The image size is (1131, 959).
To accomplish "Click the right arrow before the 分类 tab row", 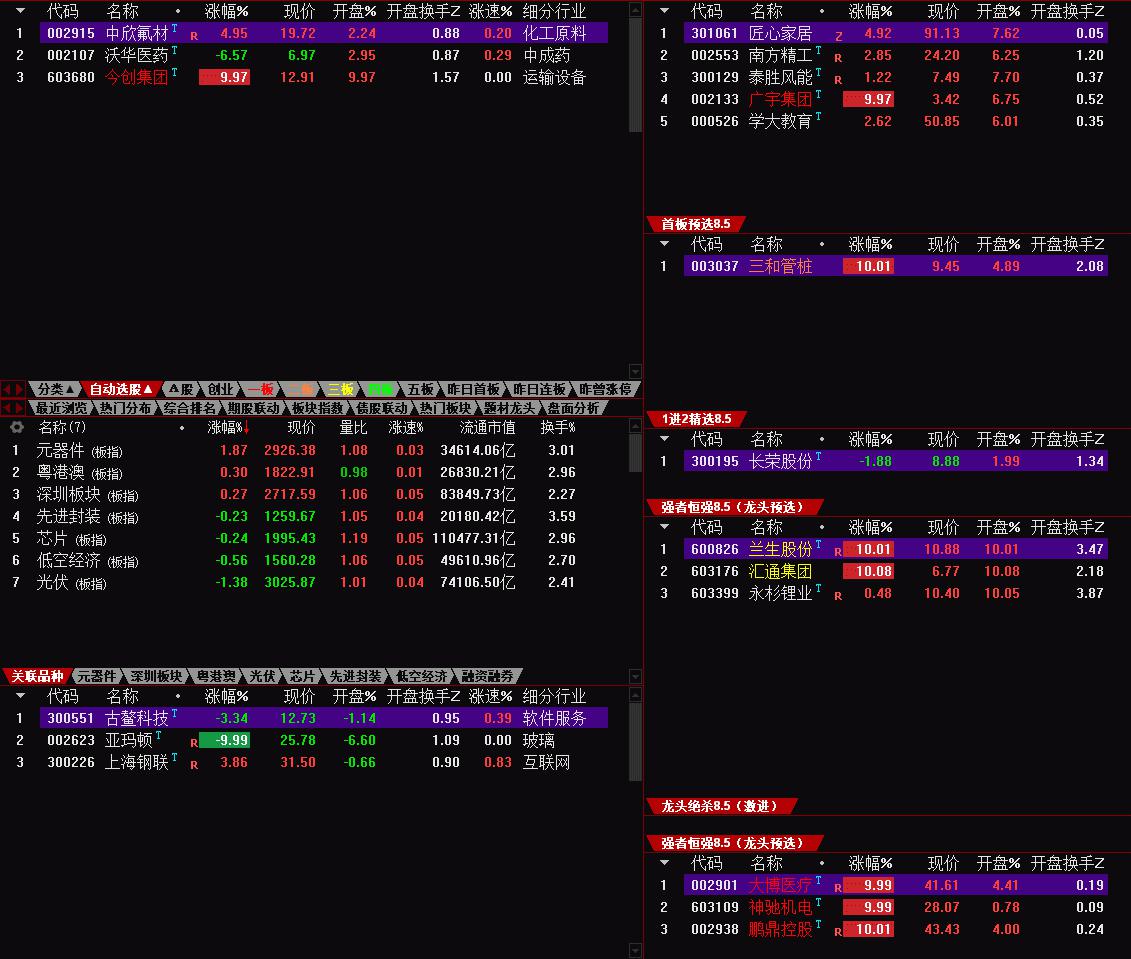I will coord(20,389).
